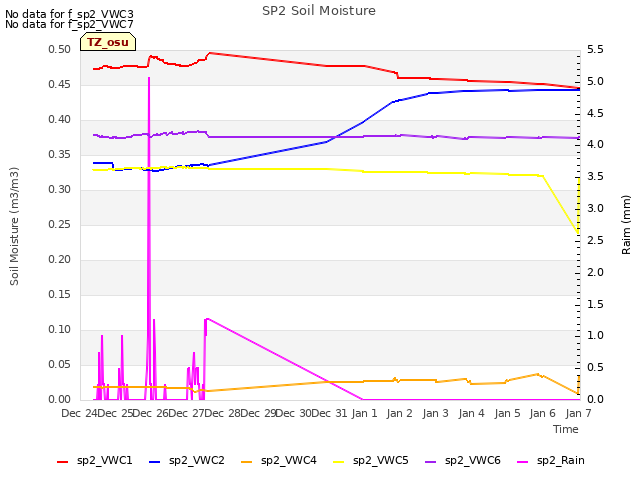Viewport: 640px width, 480px height.
Task: Click the sp2_VWC4 legend label
Action: 289,460
